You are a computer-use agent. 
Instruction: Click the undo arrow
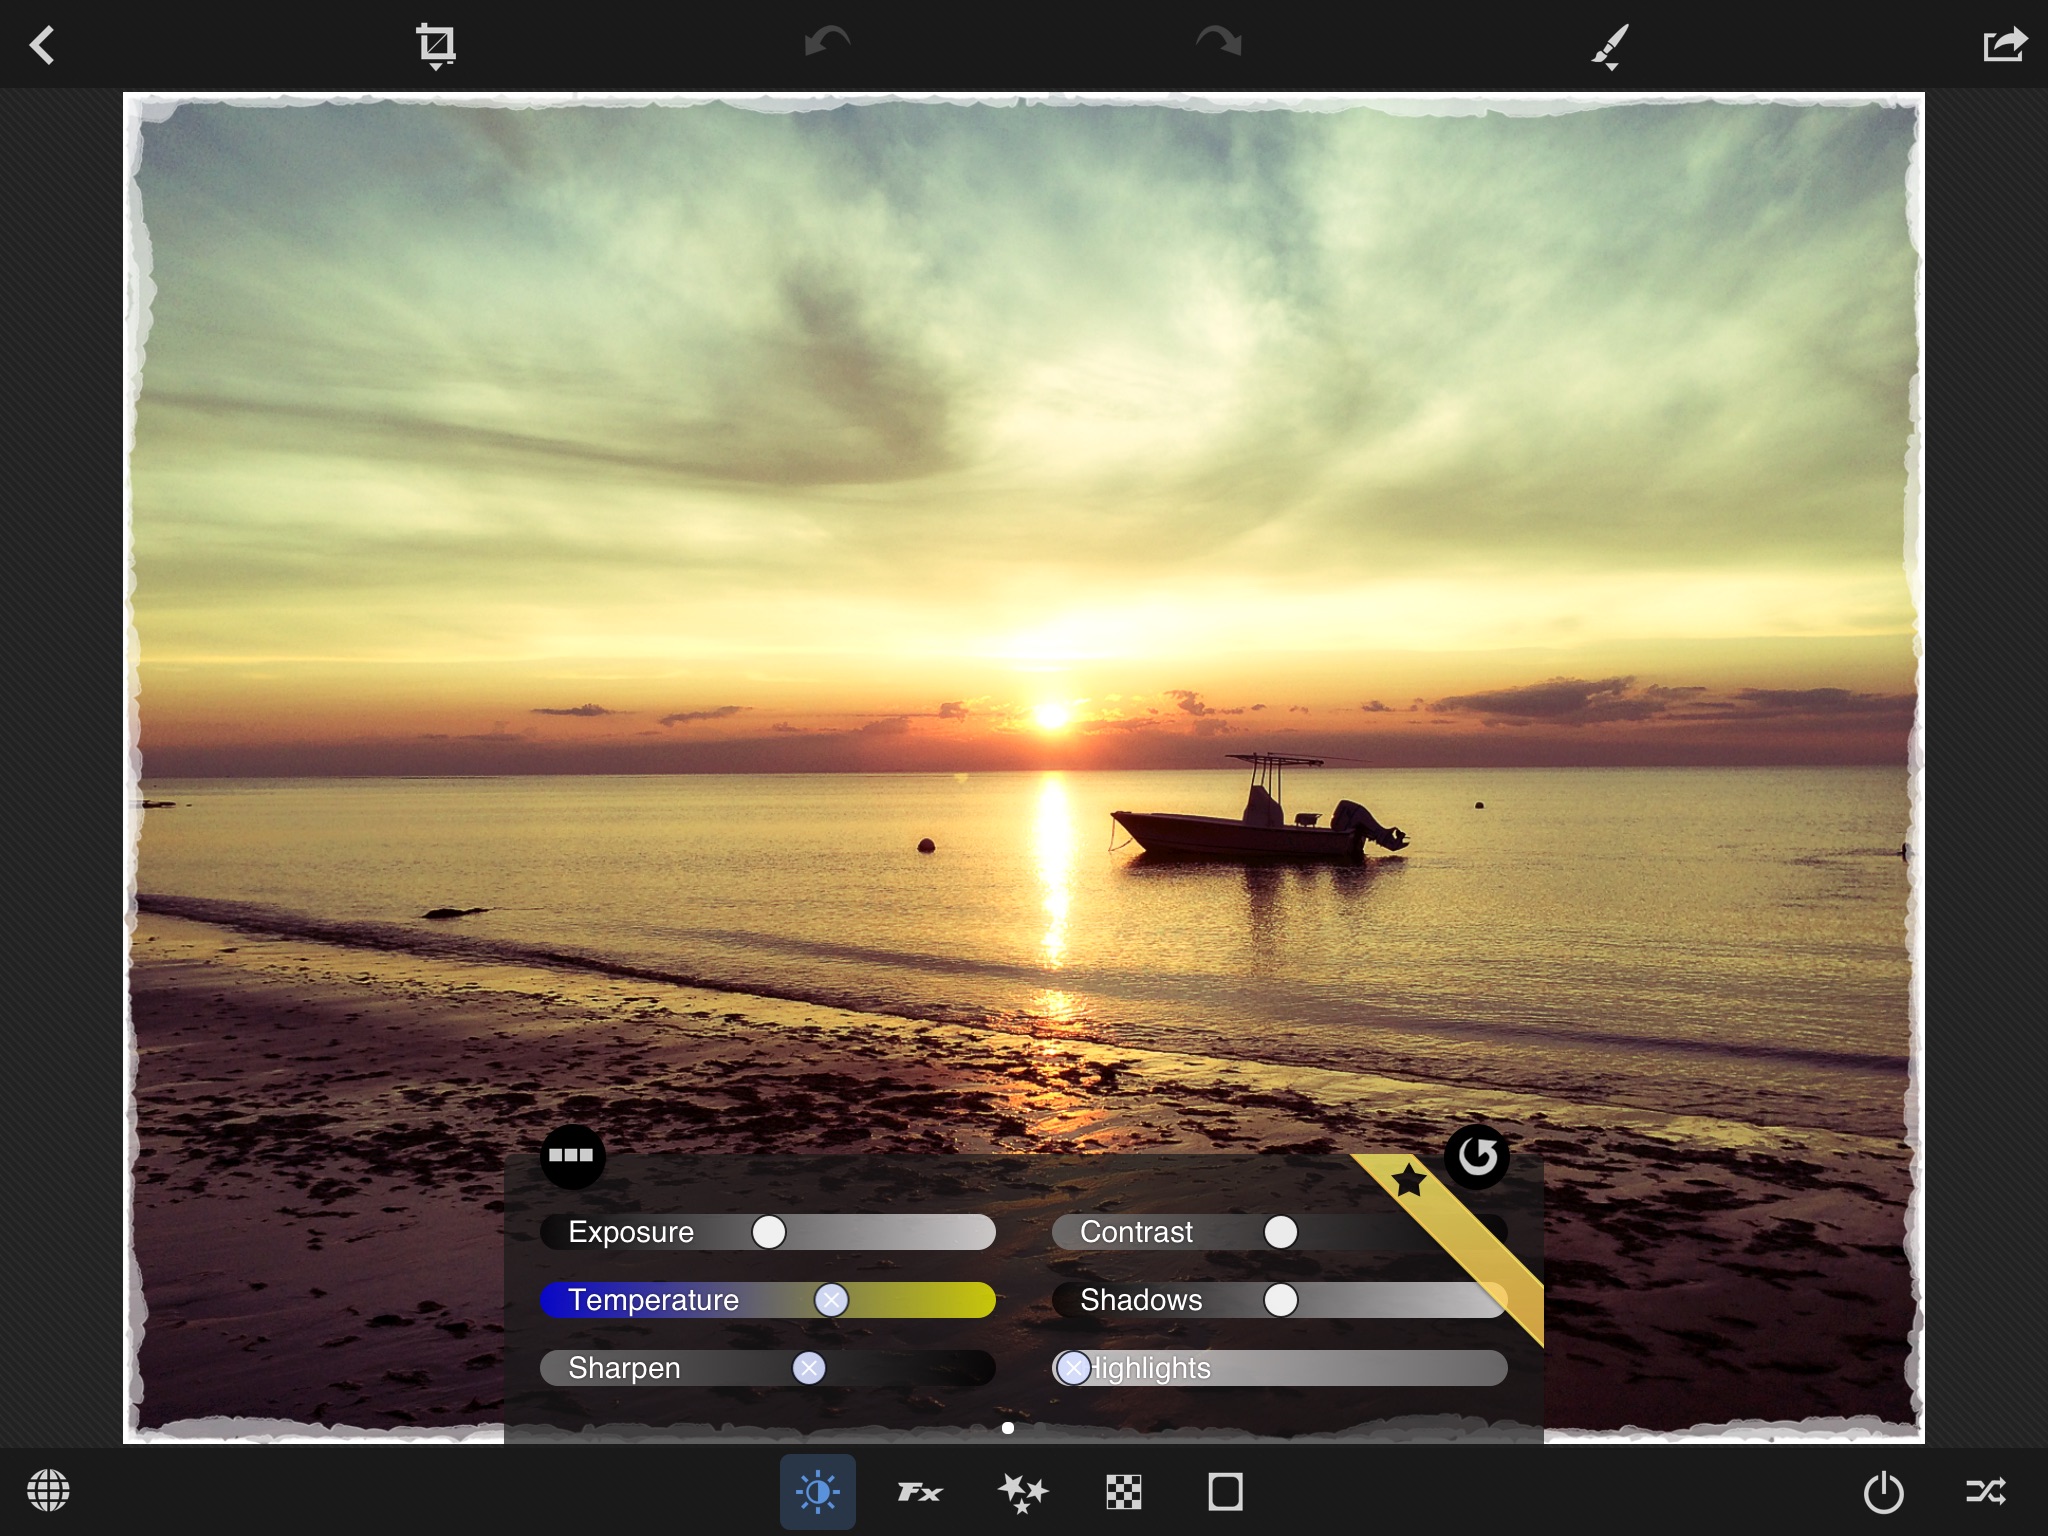(x=827, y=43)
